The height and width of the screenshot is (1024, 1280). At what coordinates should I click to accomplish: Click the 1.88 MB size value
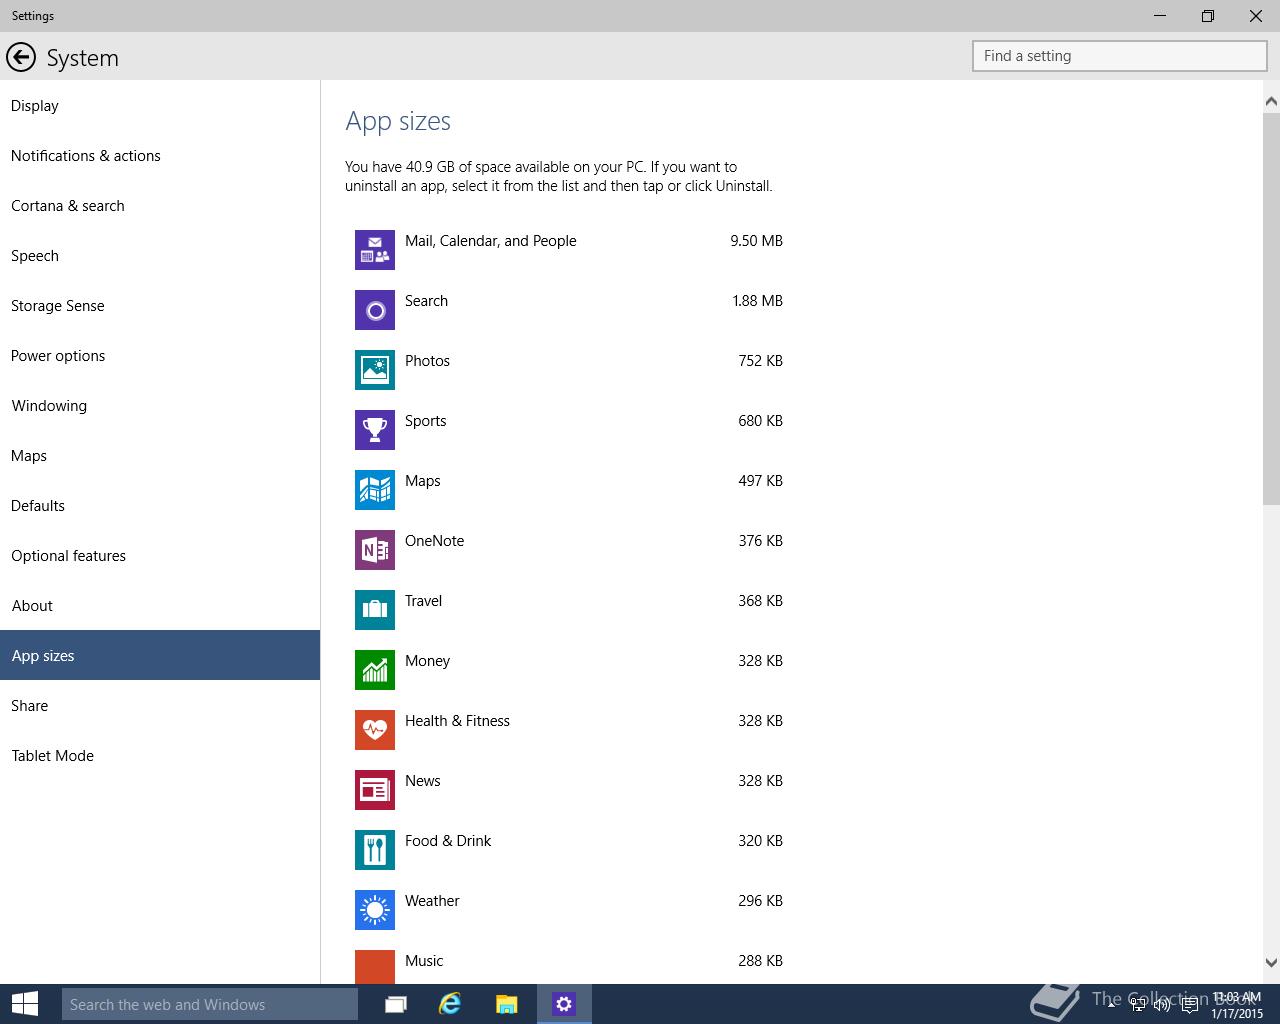[x=757, y=301]
